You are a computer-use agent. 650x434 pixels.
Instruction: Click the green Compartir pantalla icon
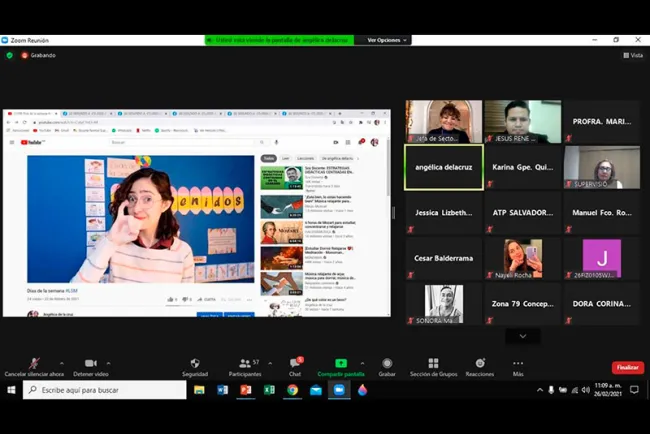click(340, 364)
